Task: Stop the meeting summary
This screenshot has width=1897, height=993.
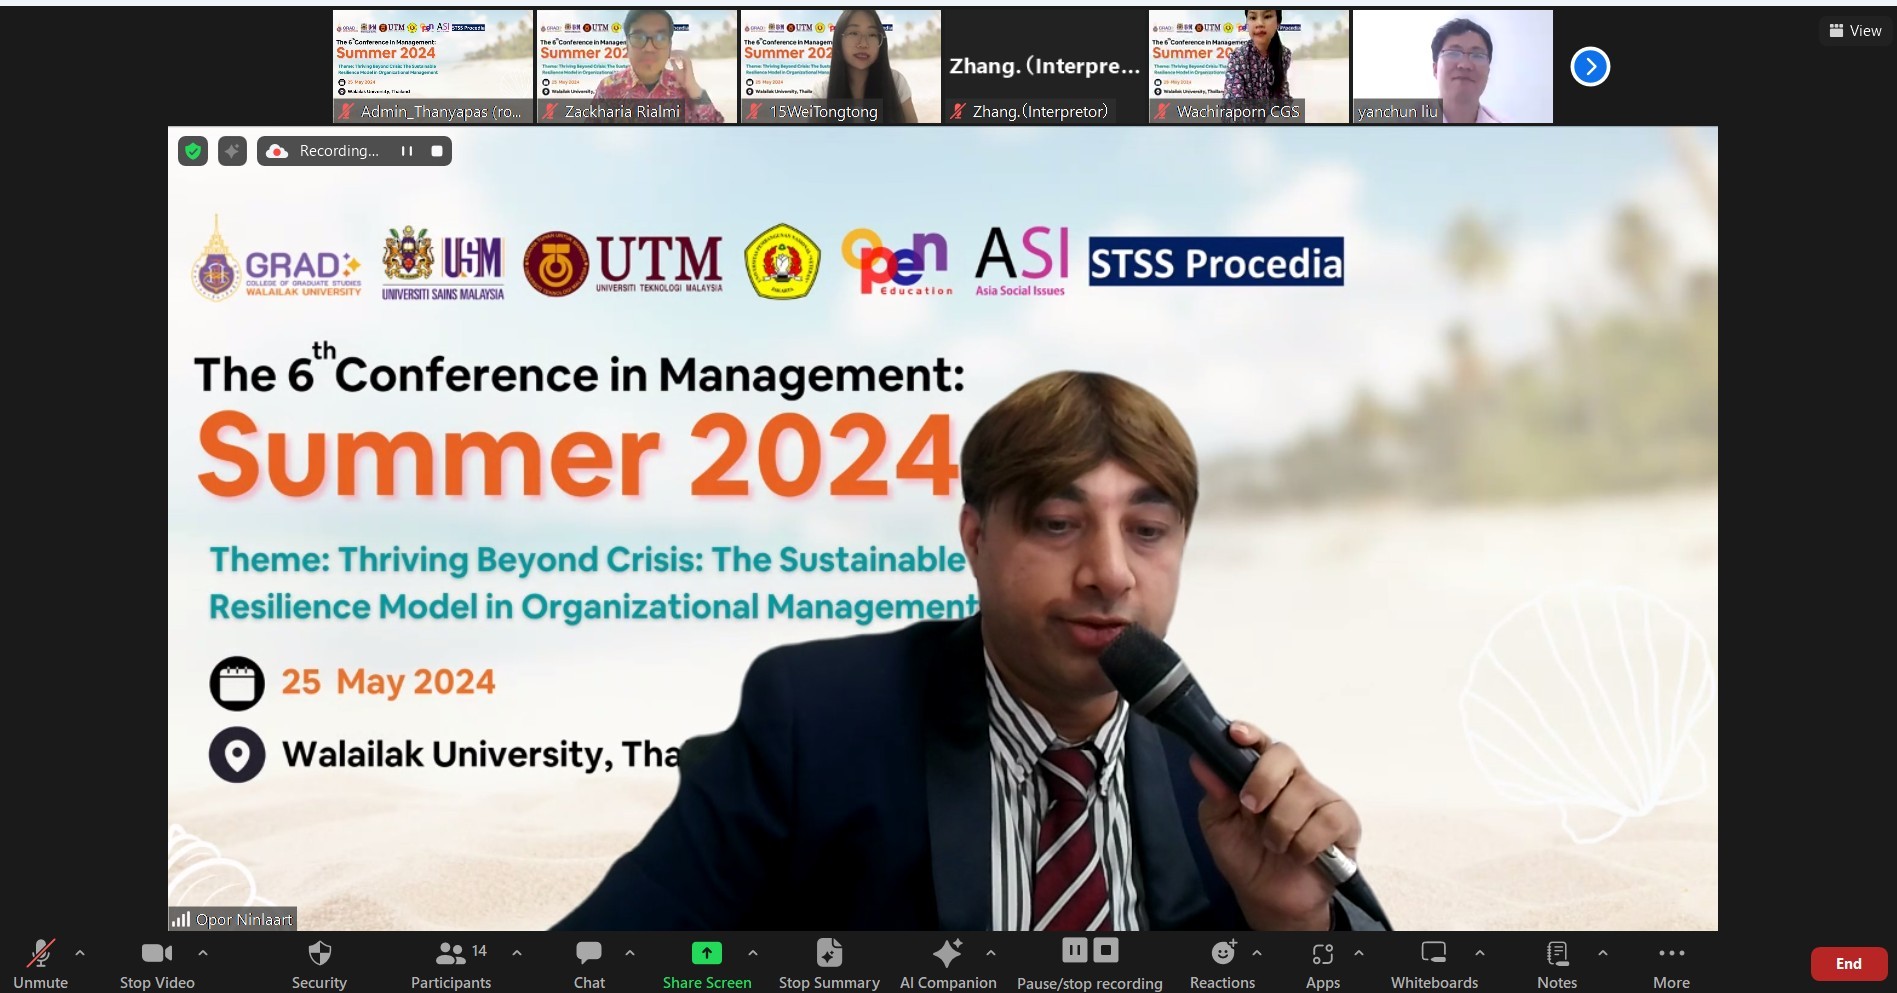Action: pos(829,964)
